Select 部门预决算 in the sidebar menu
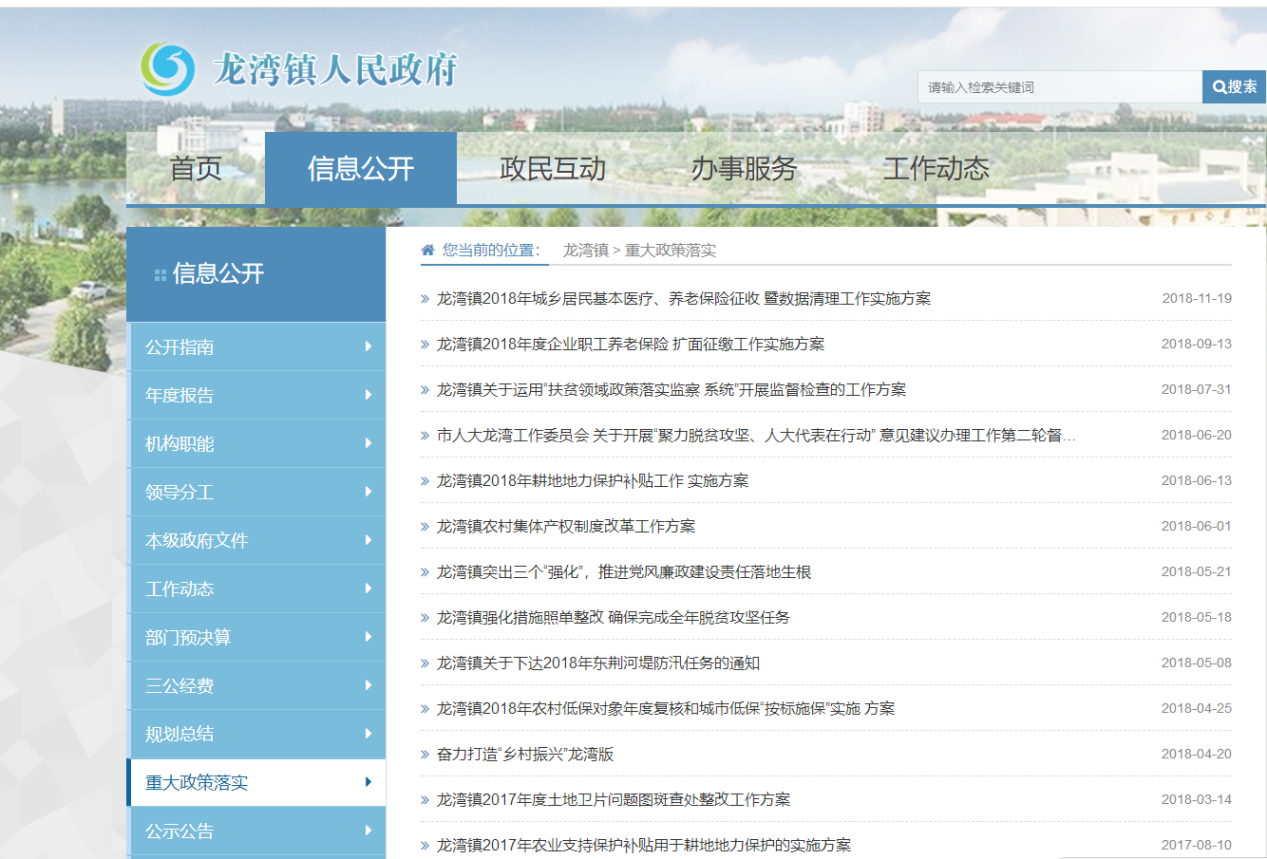The width and height of the screenshot is (1267, 859). coord(188,637)
